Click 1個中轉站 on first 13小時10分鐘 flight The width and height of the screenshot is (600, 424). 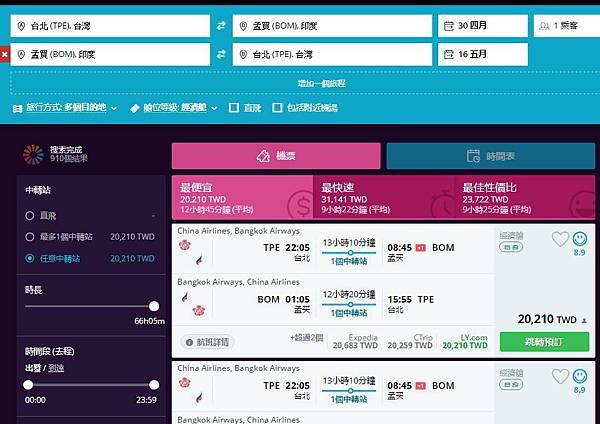tap(349, 261)
